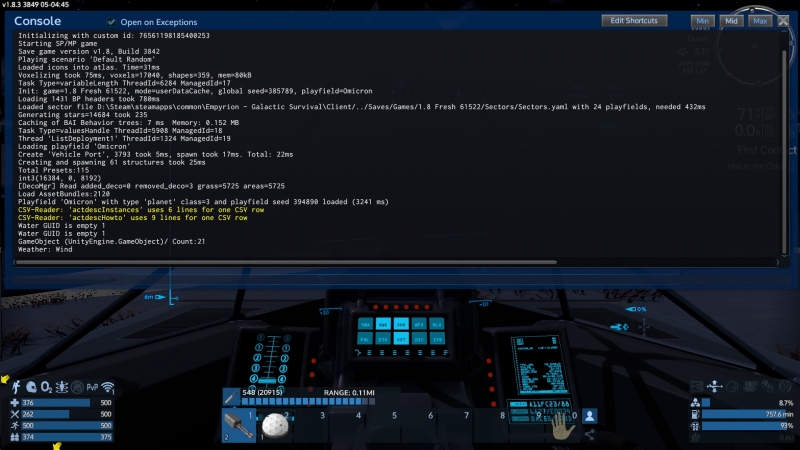This screenshot has height=450, width=800.
Task: Click the 'Starting SP/MP game' console line
Action: click(x=58, y=43)
